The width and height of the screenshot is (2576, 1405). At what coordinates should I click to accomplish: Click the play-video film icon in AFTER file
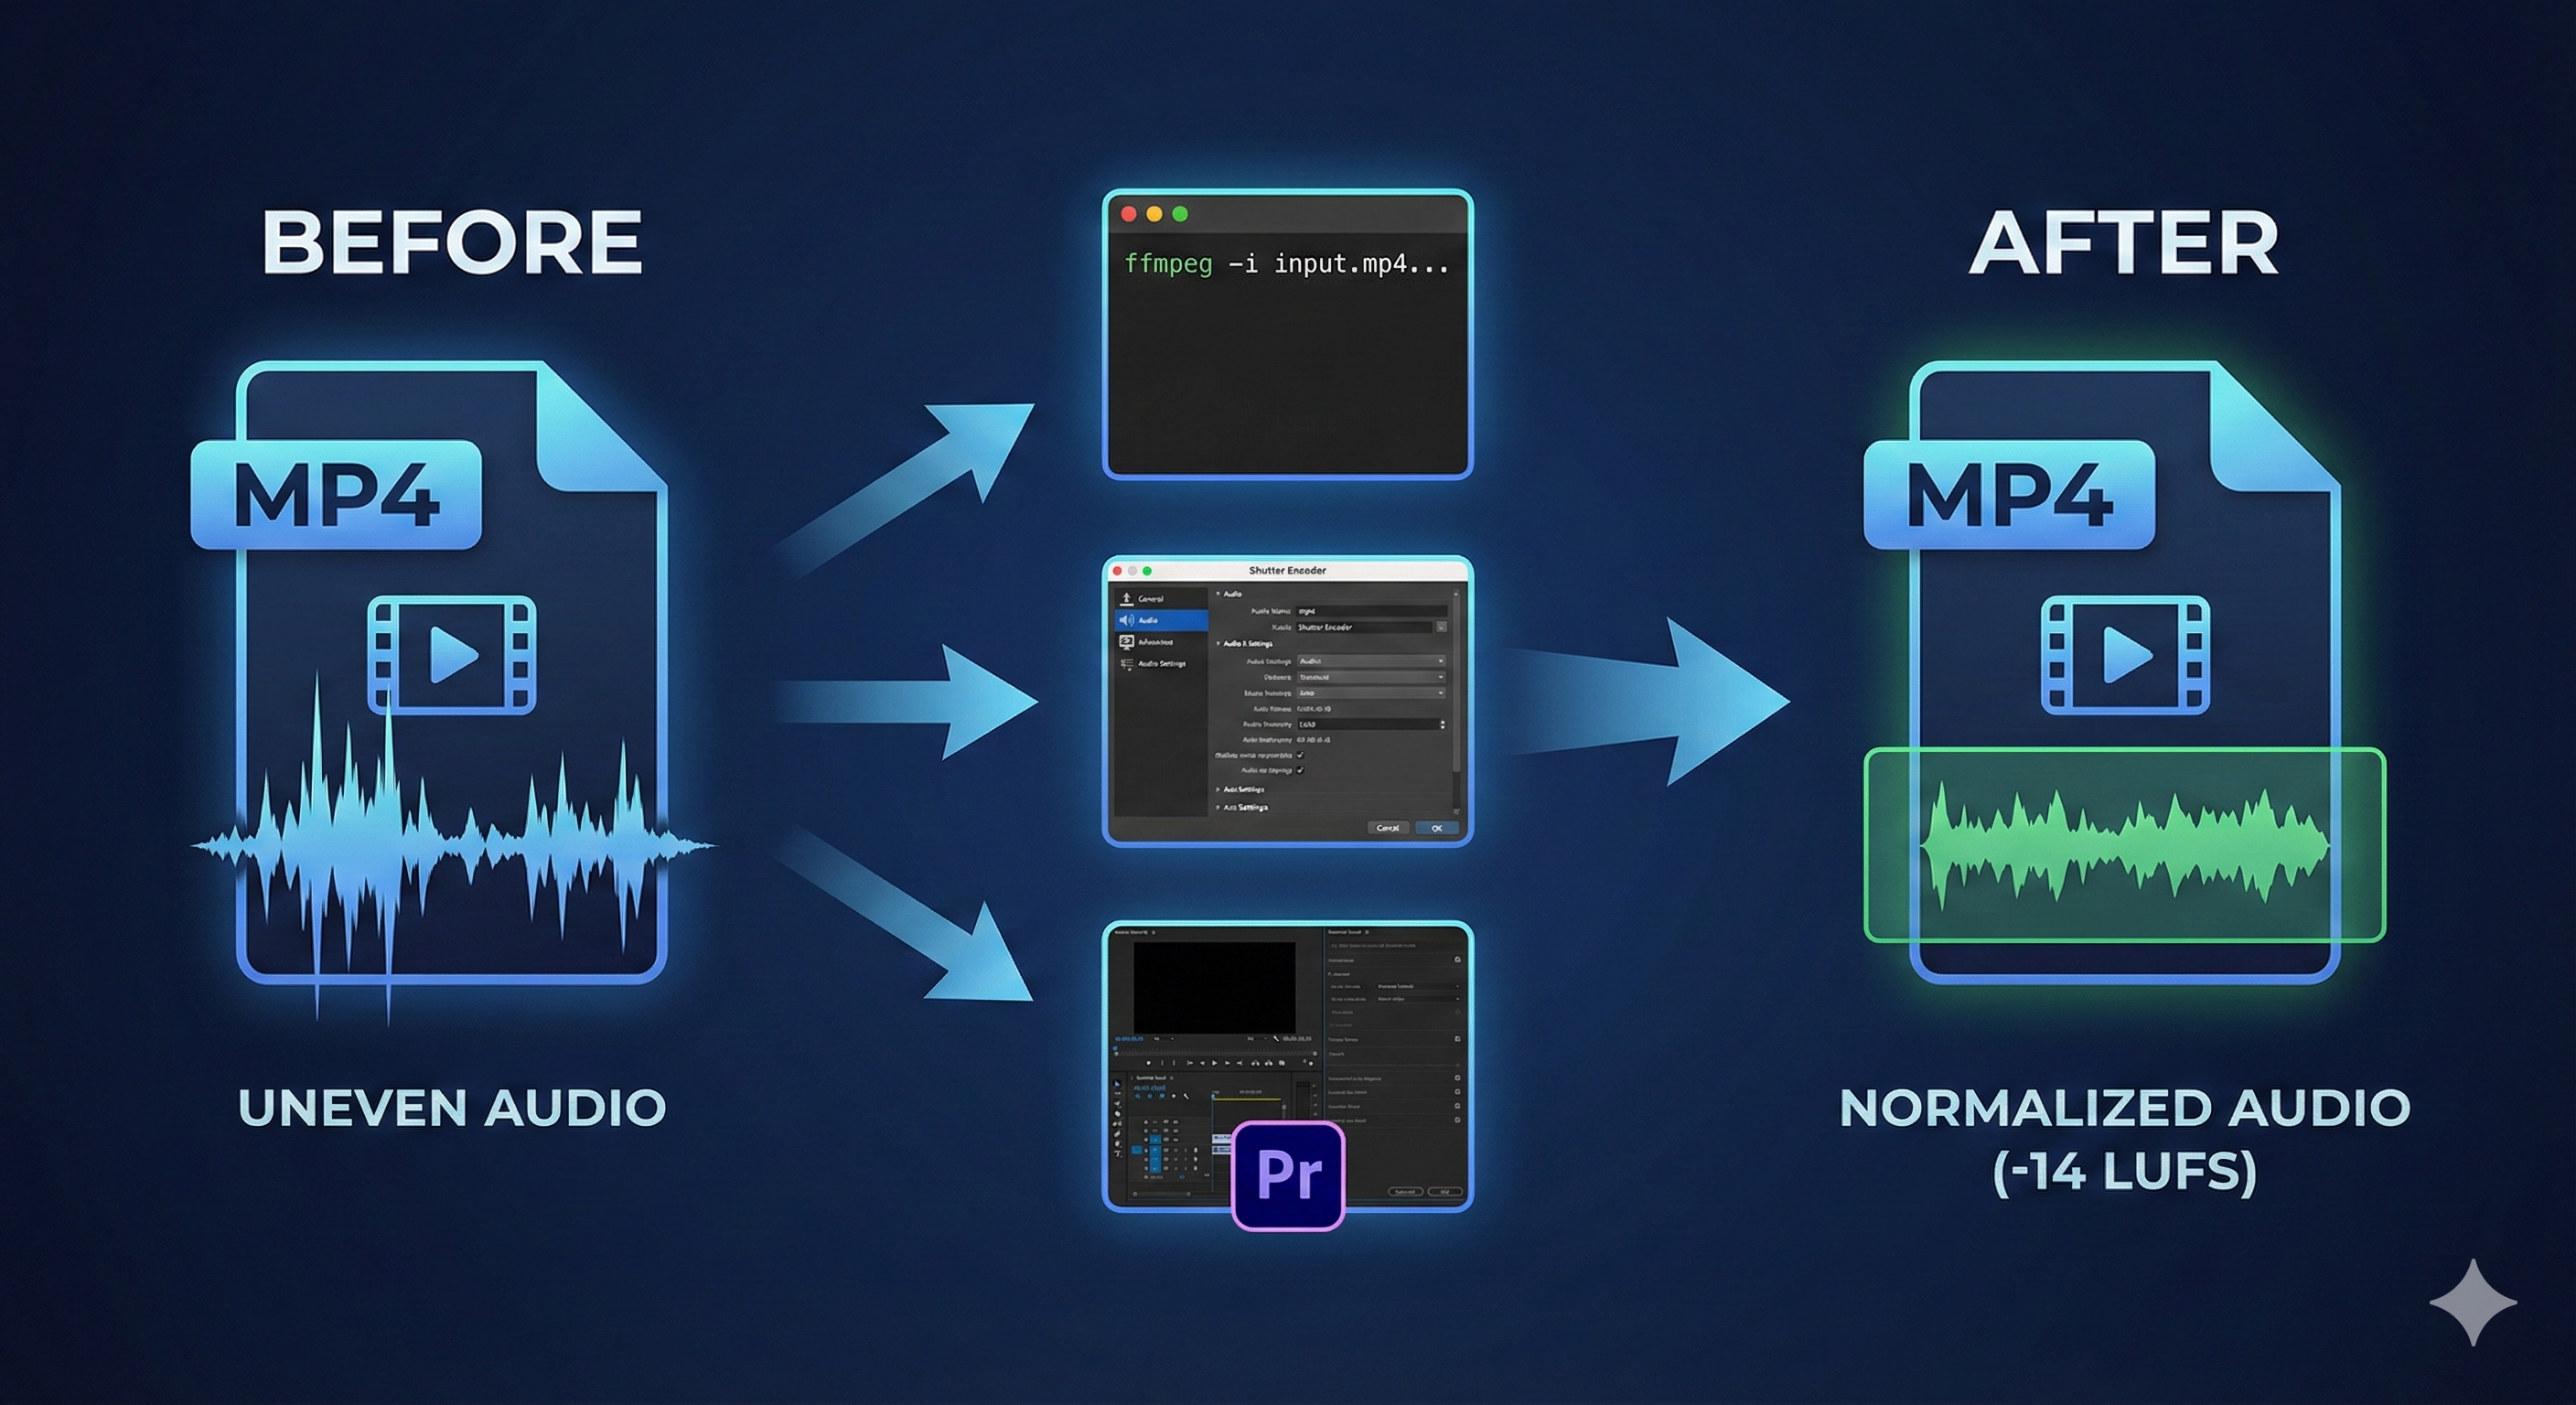[2125, 655]
